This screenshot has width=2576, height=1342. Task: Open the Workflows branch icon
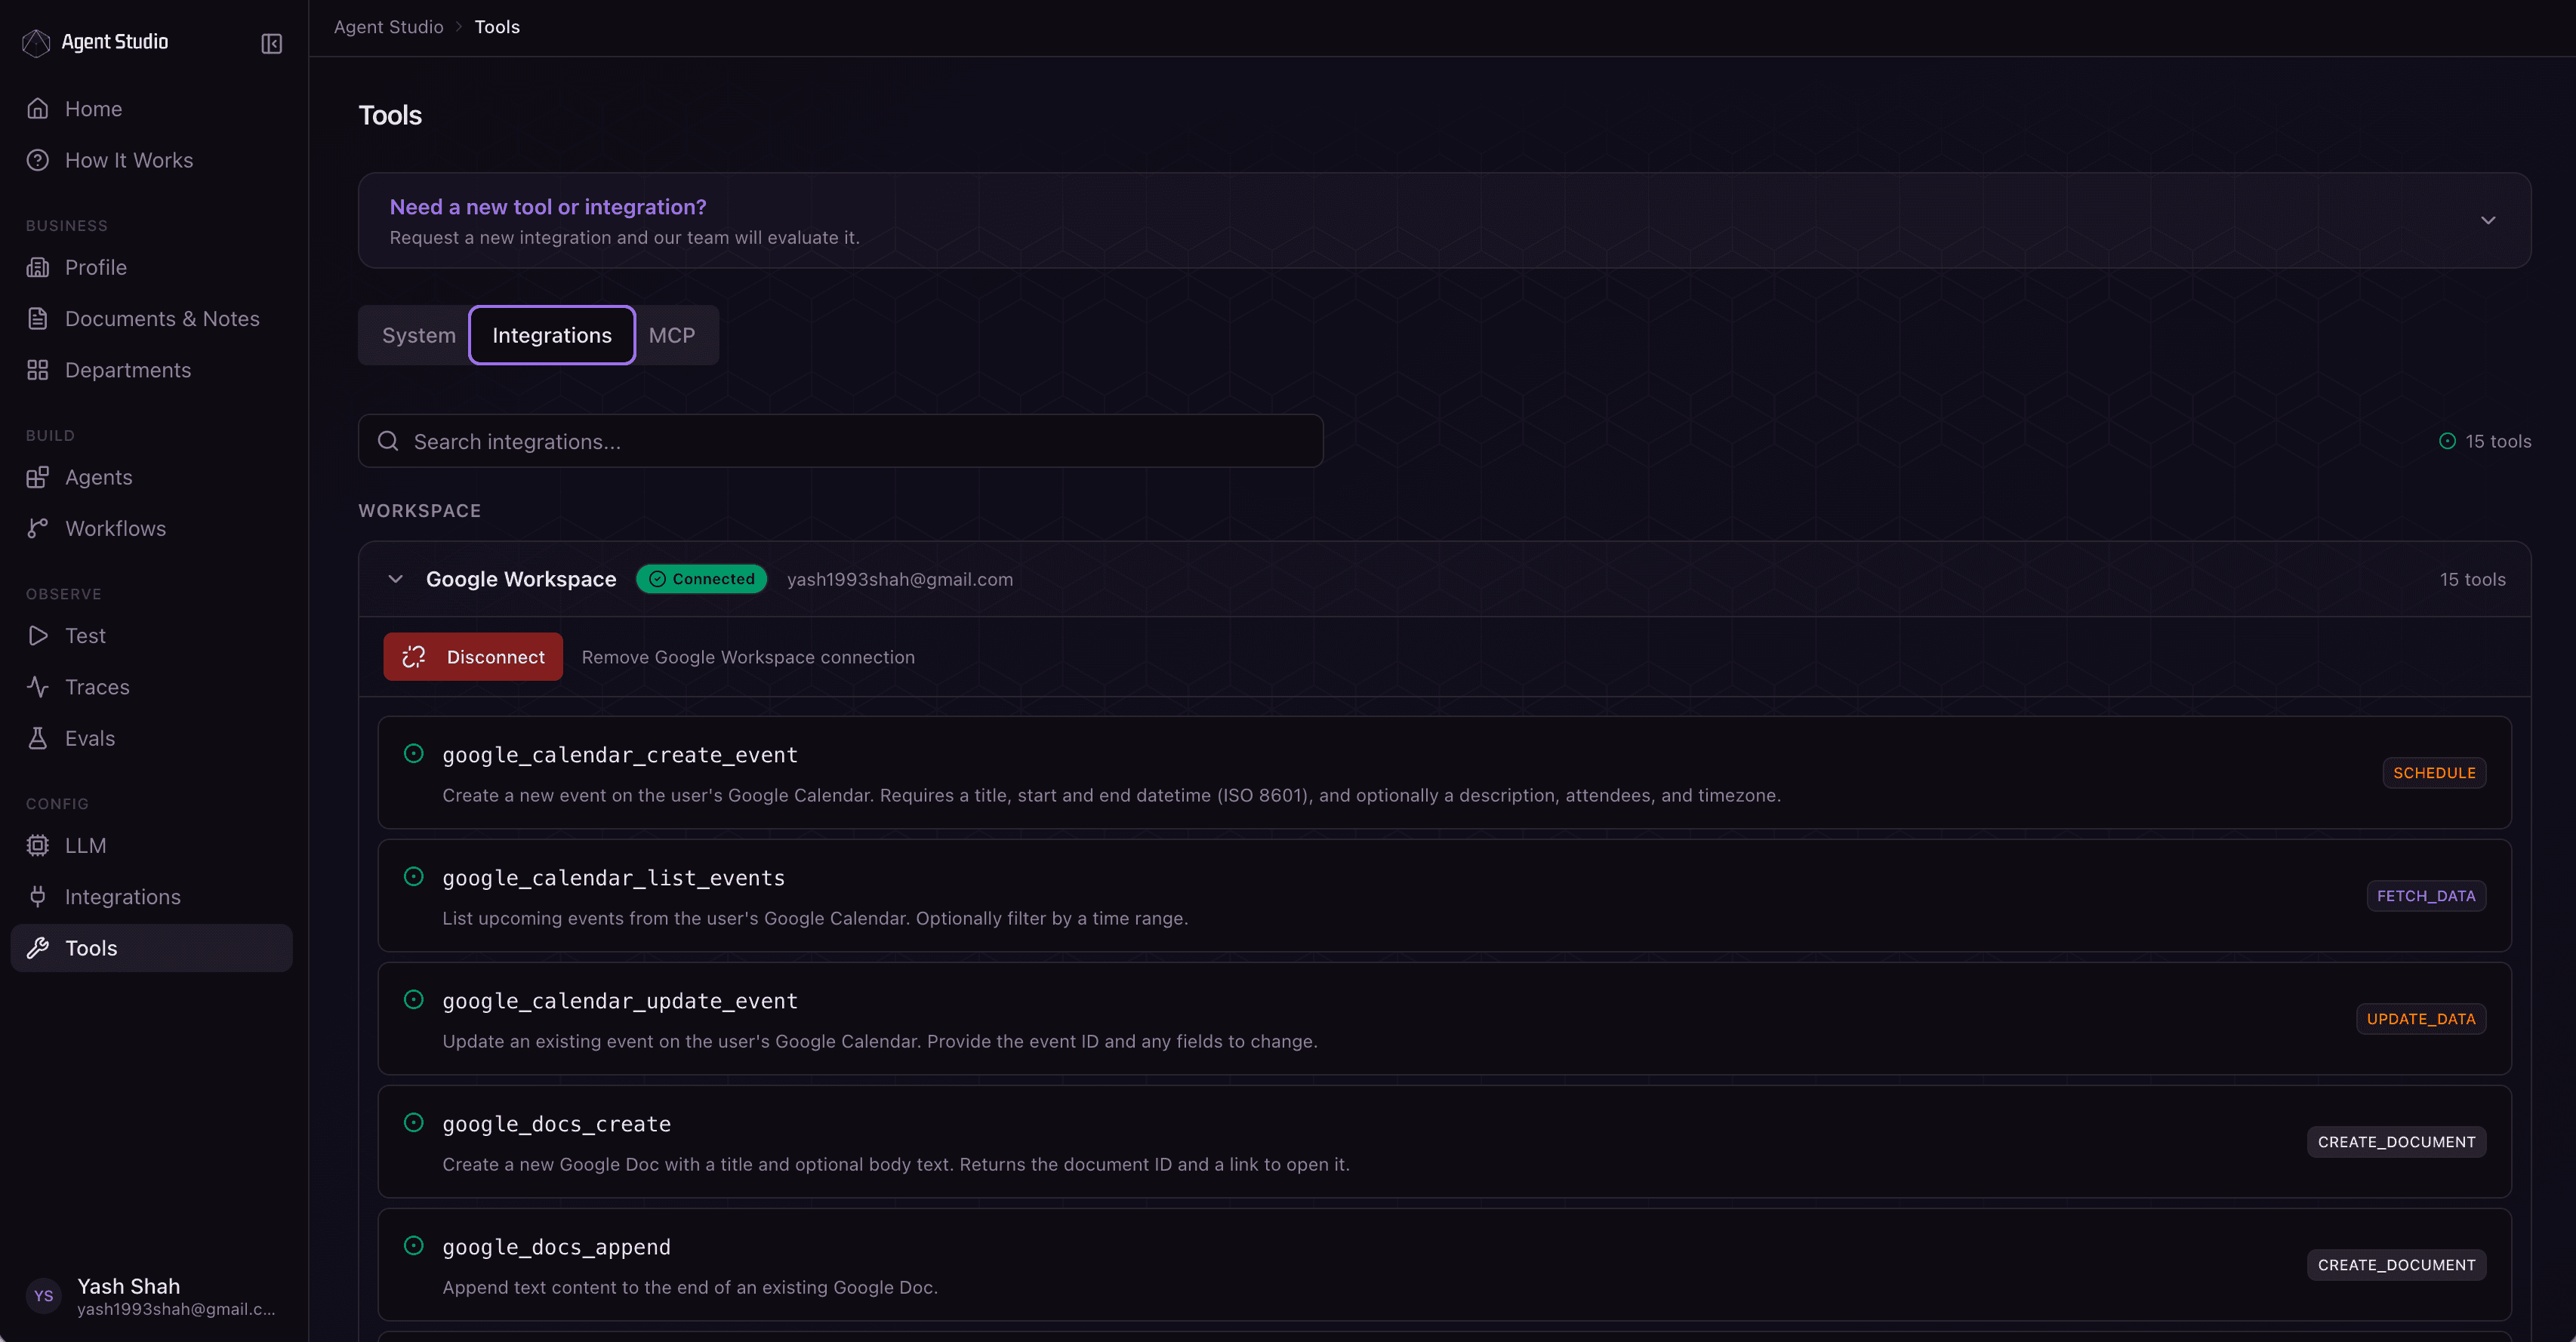point(38,528)
